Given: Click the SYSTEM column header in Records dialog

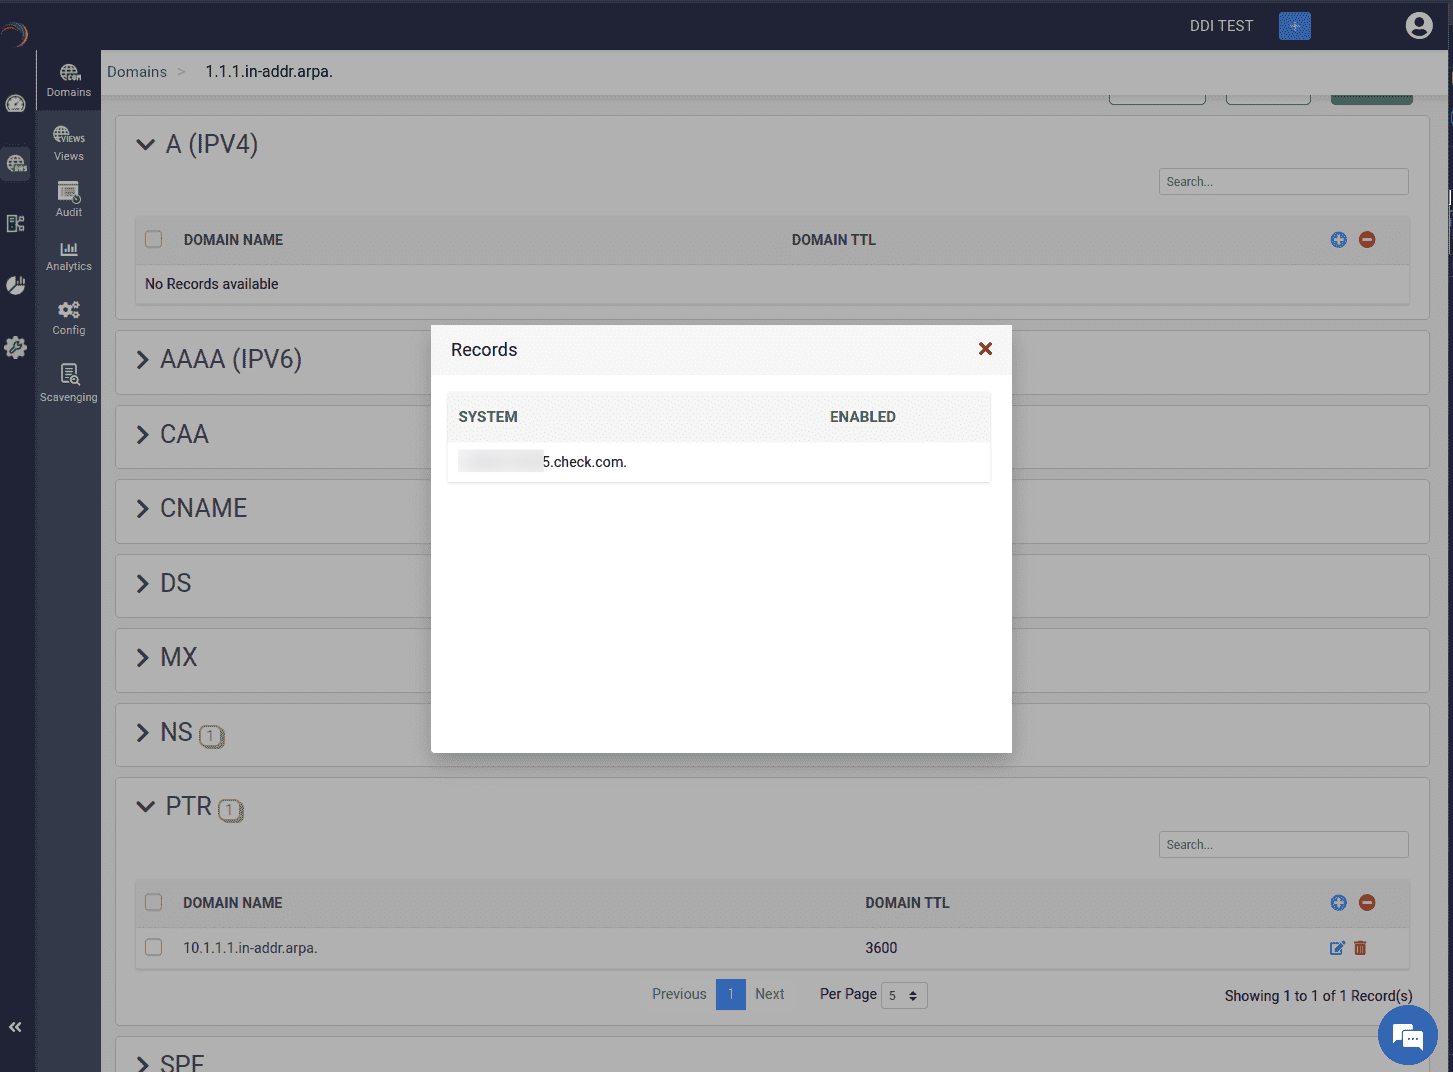Looking at the screenshot, I should pyautogui.click(x=488, y=417).
